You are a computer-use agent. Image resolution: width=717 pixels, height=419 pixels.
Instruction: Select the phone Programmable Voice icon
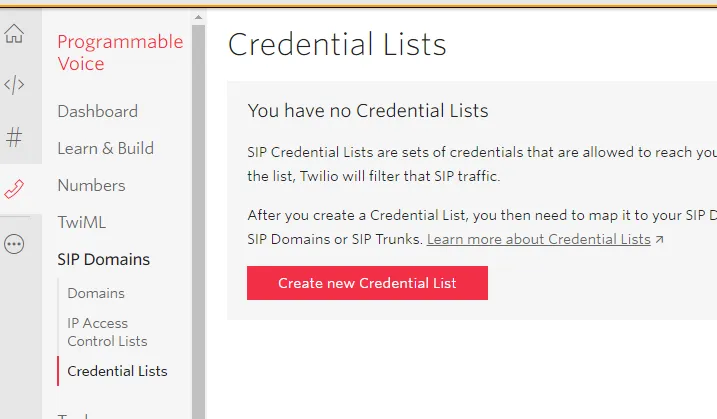14,188
